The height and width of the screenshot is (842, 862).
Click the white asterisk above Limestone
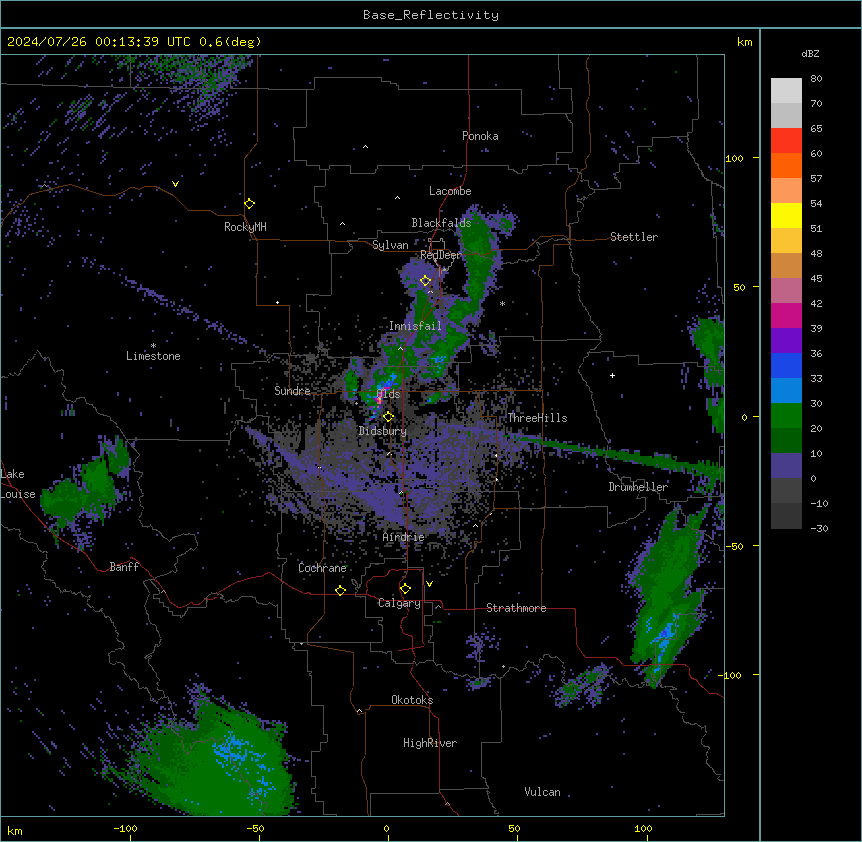coord(153,346)
